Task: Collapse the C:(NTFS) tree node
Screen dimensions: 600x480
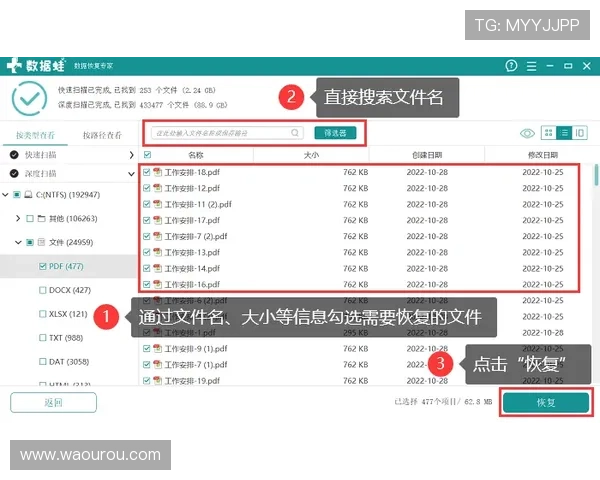Action: (x=5, y=195)
